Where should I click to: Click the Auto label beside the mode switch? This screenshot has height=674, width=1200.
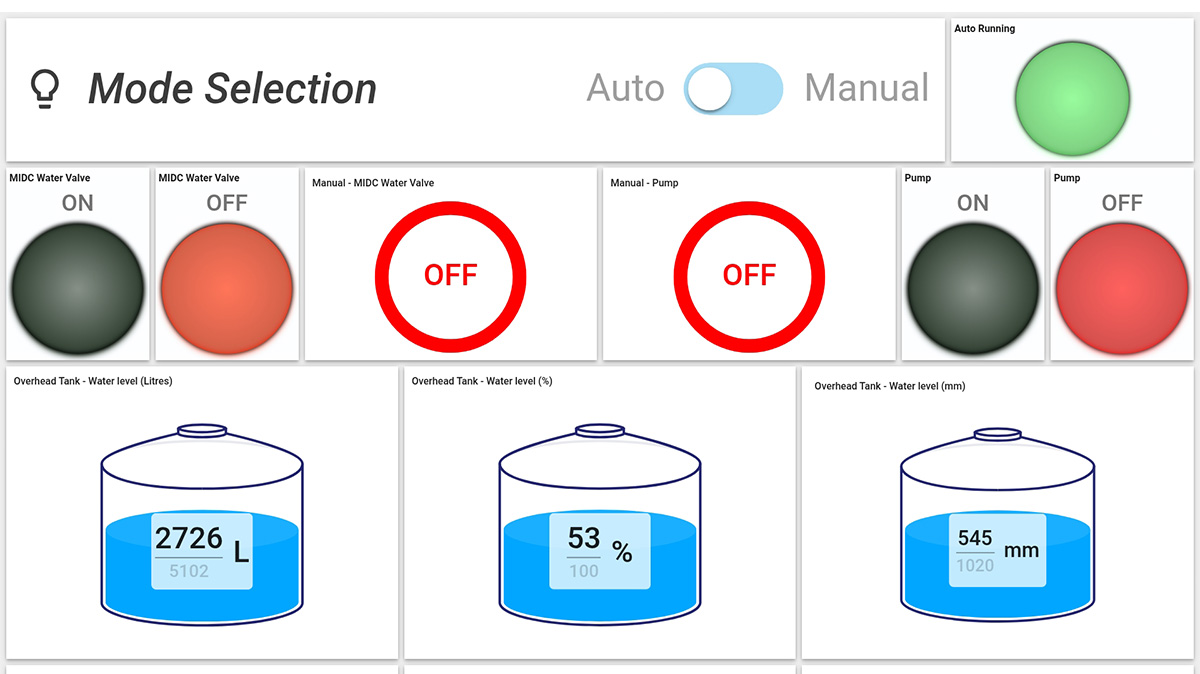point(625,88)
